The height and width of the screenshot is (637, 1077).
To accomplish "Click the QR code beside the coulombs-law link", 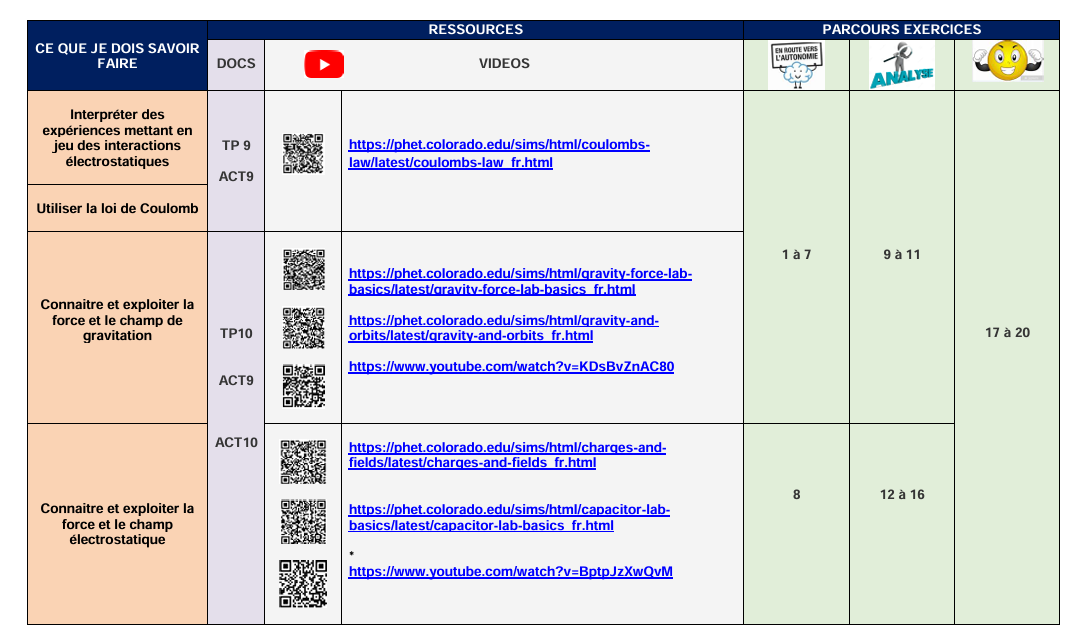I will [303, 154].
